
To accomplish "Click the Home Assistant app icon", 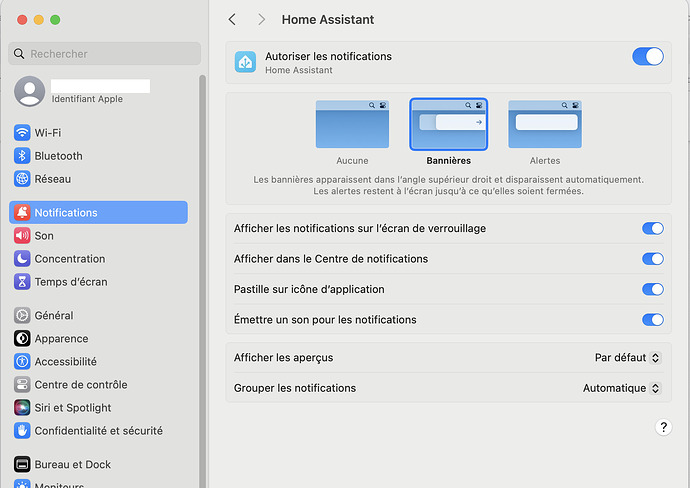I will 245,62.
